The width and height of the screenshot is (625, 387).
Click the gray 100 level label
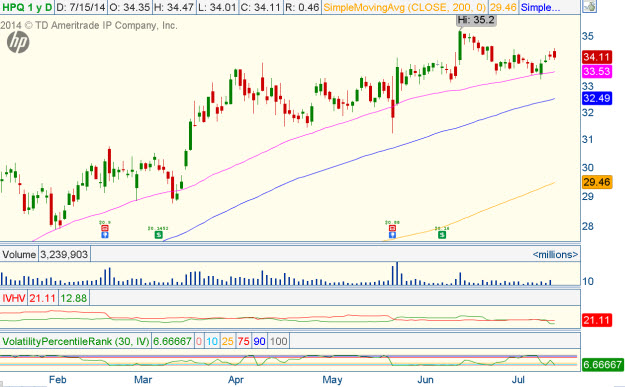pyautogui.click(x=278, y=342)
